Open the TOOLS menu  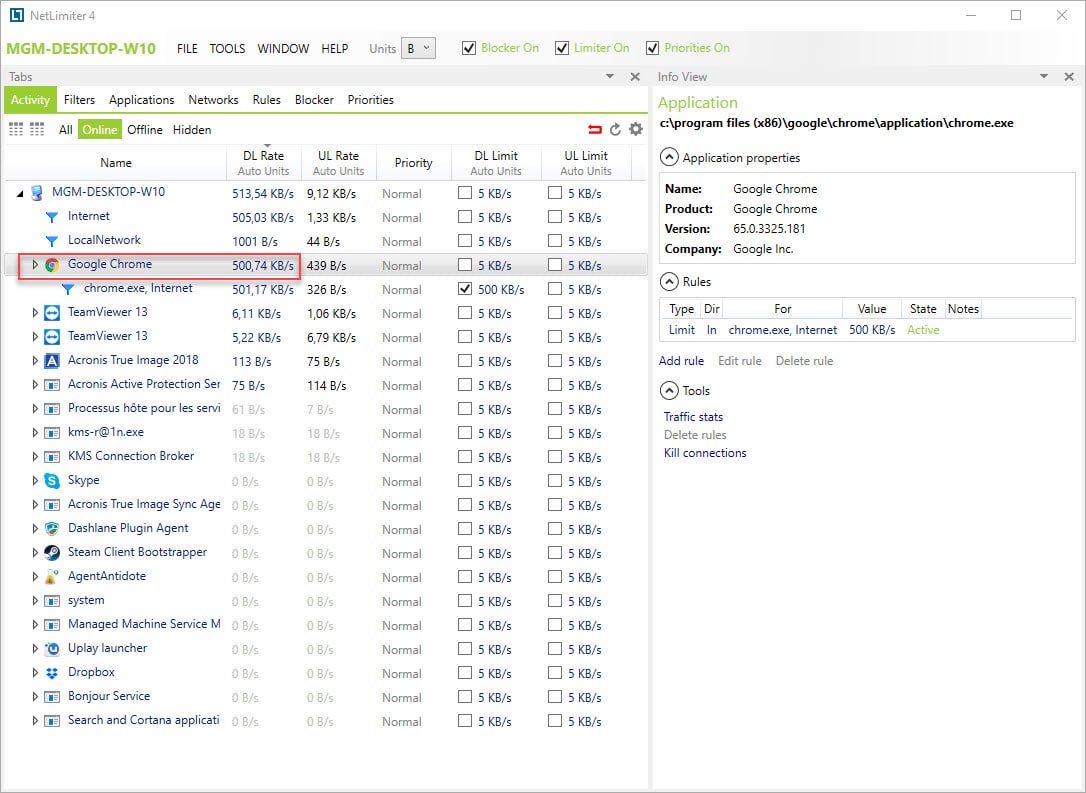pos(227,49)
